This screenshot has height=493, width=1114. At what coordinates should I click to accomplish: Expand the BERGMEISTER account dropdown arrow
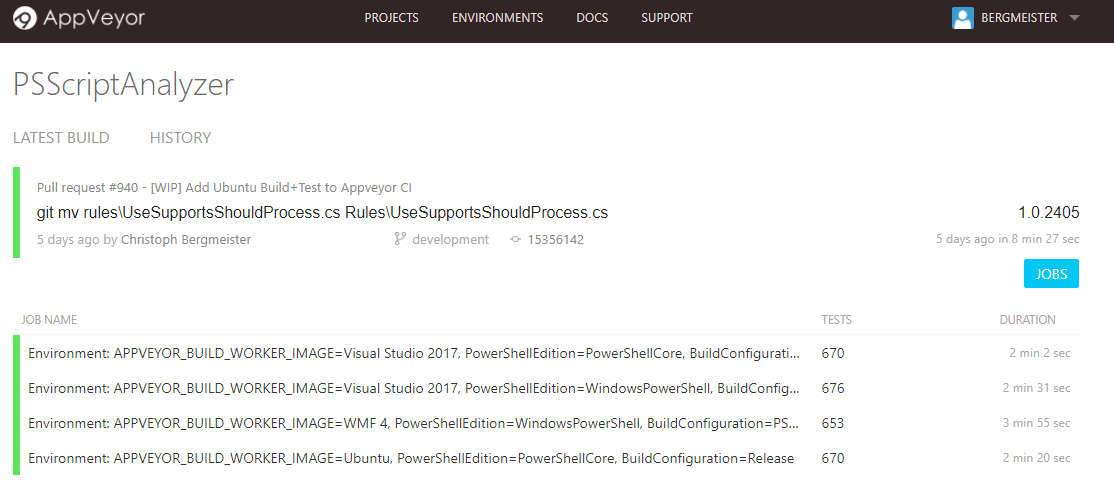tap(1074, 18)
